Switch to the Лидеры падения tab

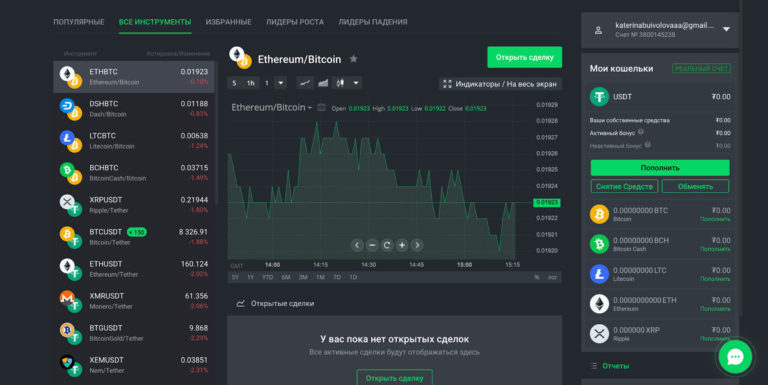(373, 22)
